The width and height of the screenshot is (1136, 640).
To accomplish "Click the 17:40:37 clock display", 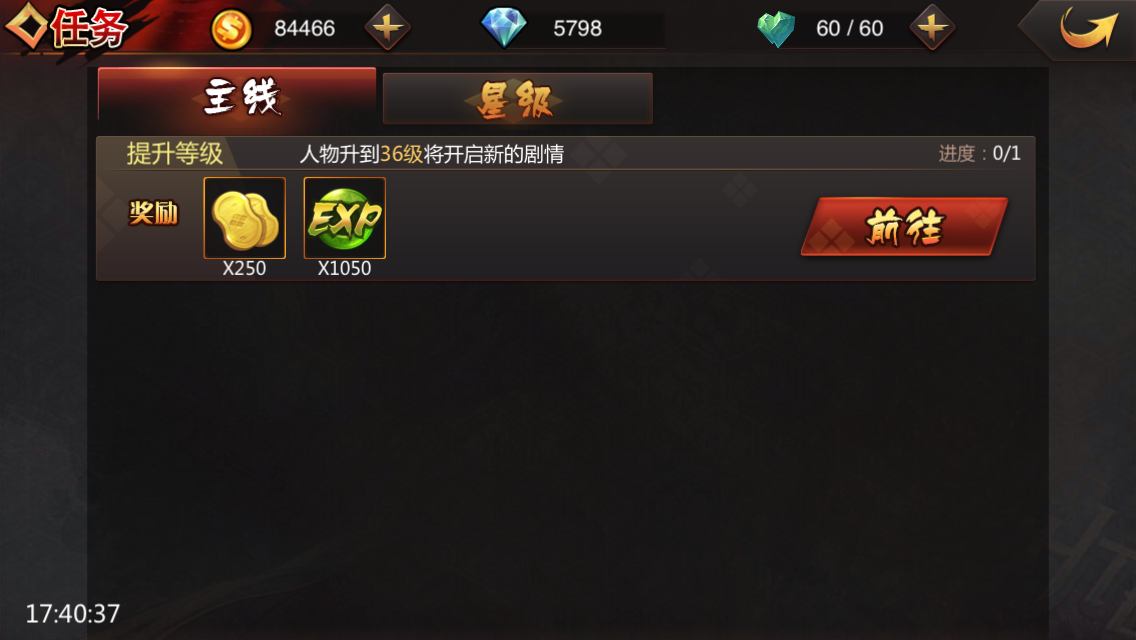I will [x=72, y=614].
